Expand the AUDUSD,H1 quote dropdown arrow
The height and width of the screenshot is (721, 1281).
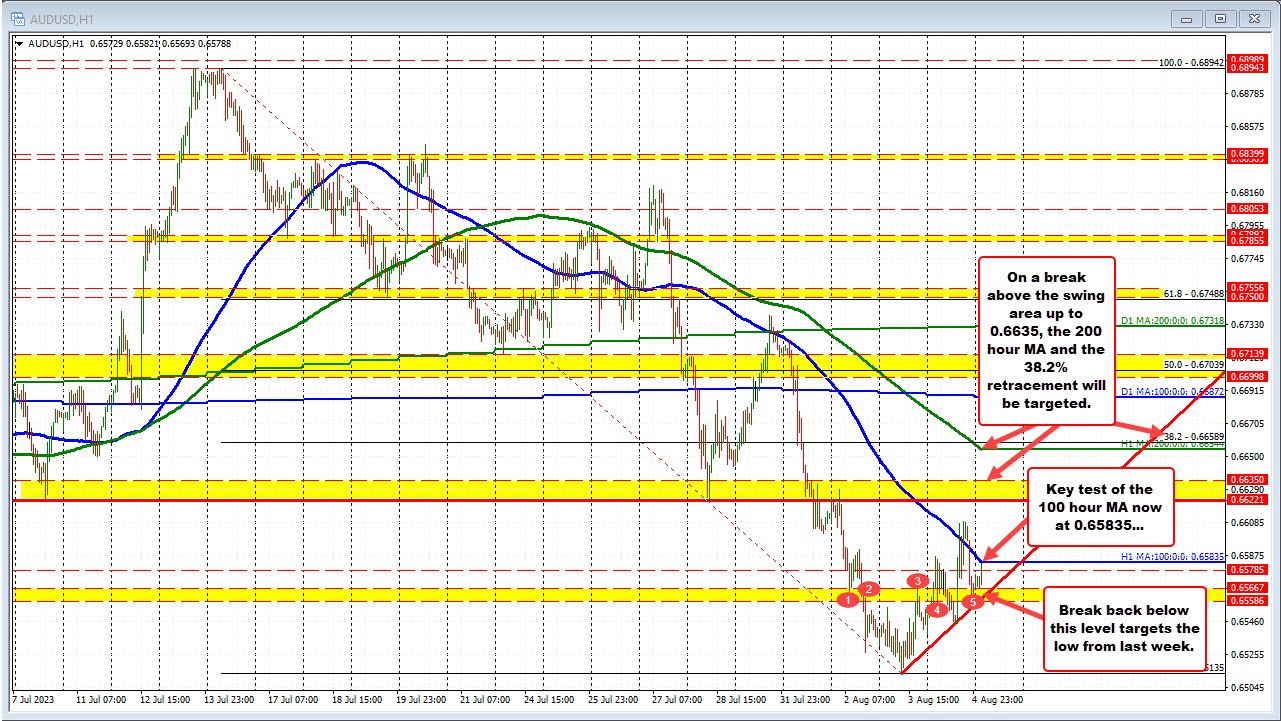coord(20,44)
